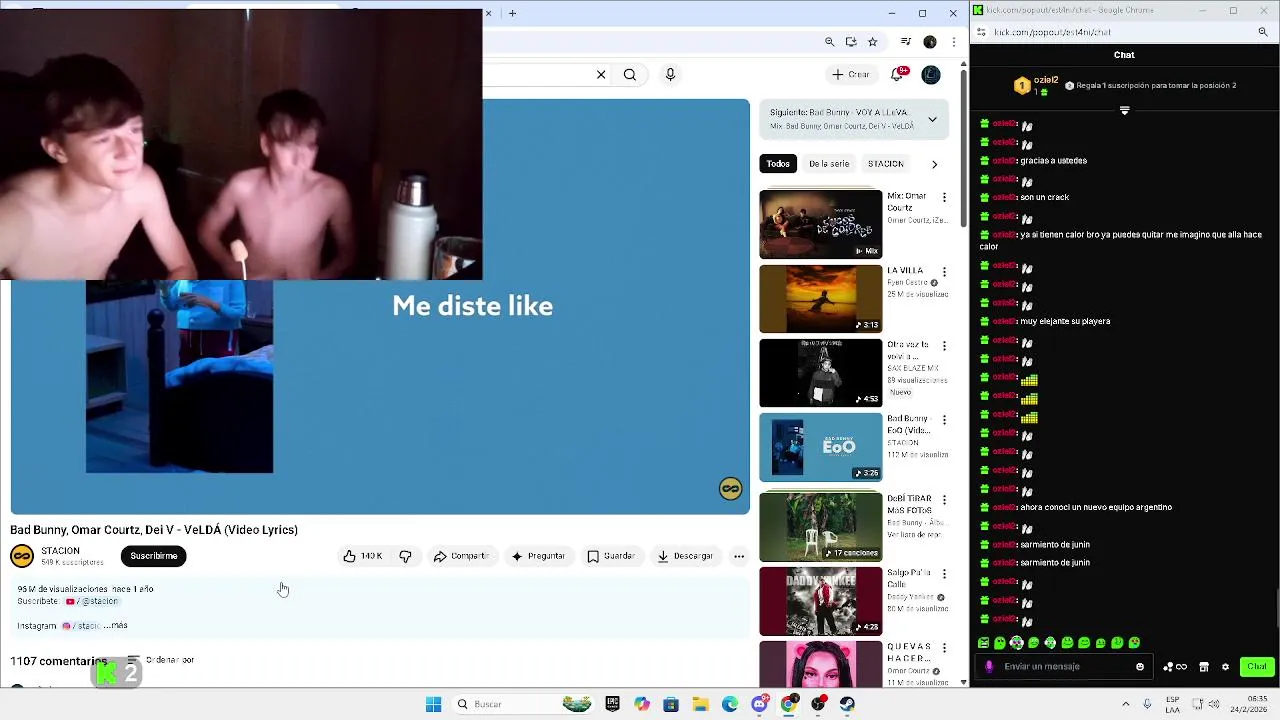
Task: Expand description with ...más
Action: (116, 626)
